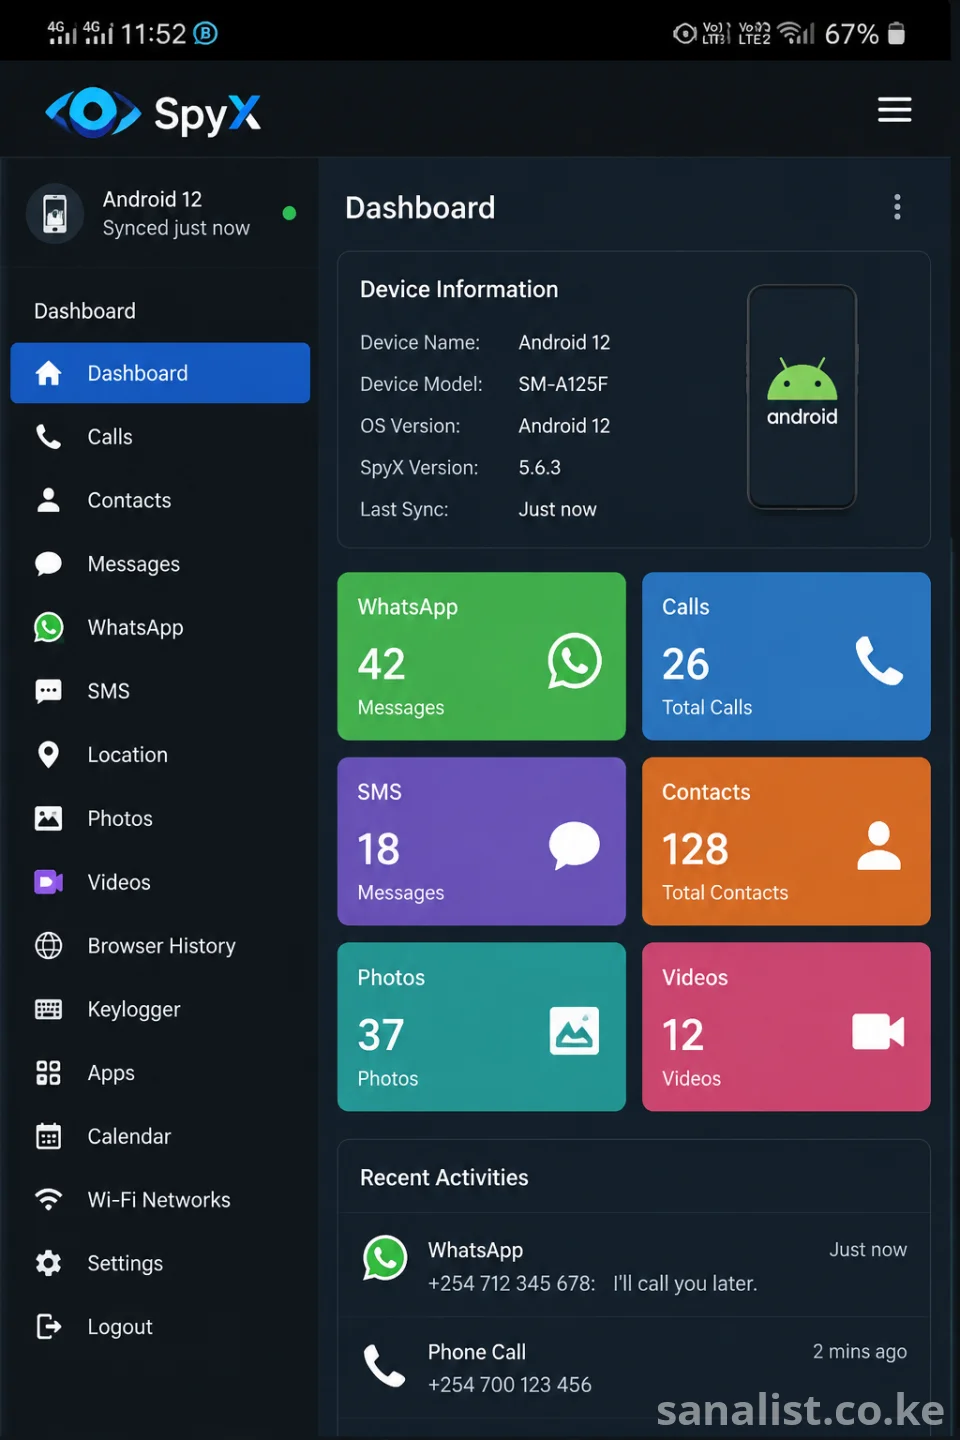
Task: Click the Messages bubble icon in sidebar
Action: 48,564
